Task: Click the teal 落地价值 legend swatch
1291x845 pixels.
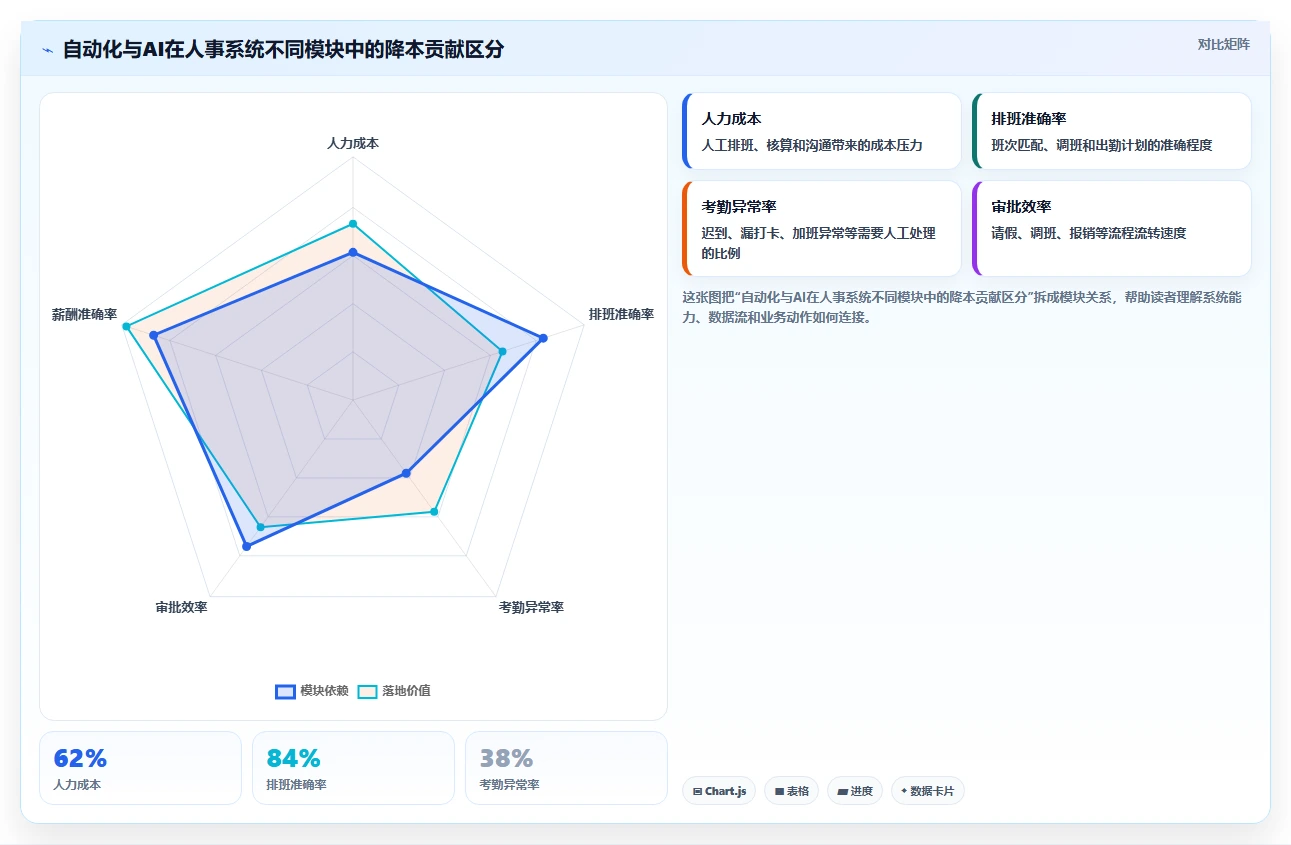Action: coord(368,691)
